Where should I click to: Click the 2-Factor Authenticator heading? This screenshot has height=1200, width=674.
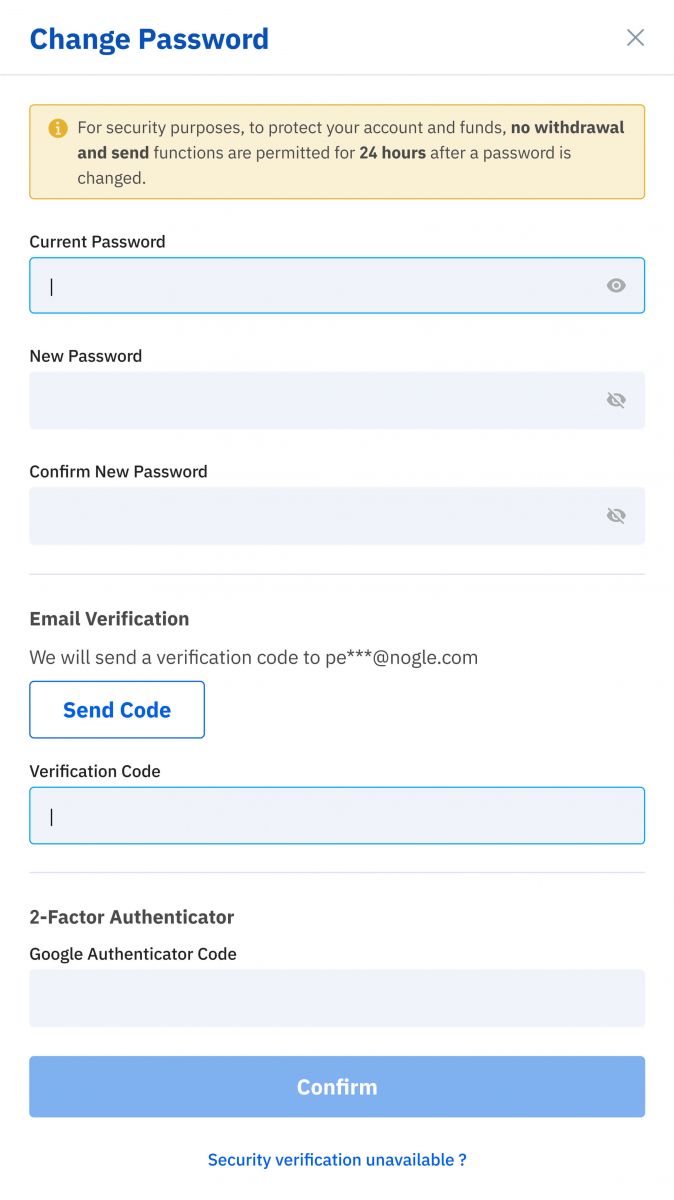(133, 916)
